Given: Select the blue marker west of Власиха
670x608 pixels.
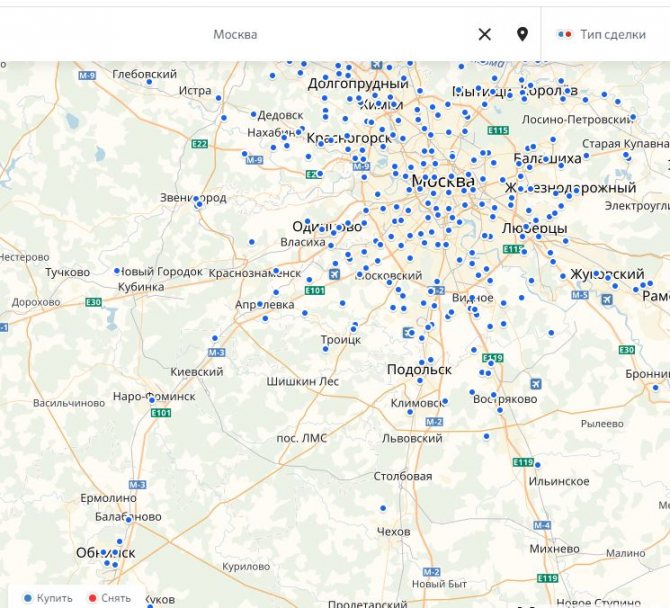Looking at the screenshot, I should point(252,242).
